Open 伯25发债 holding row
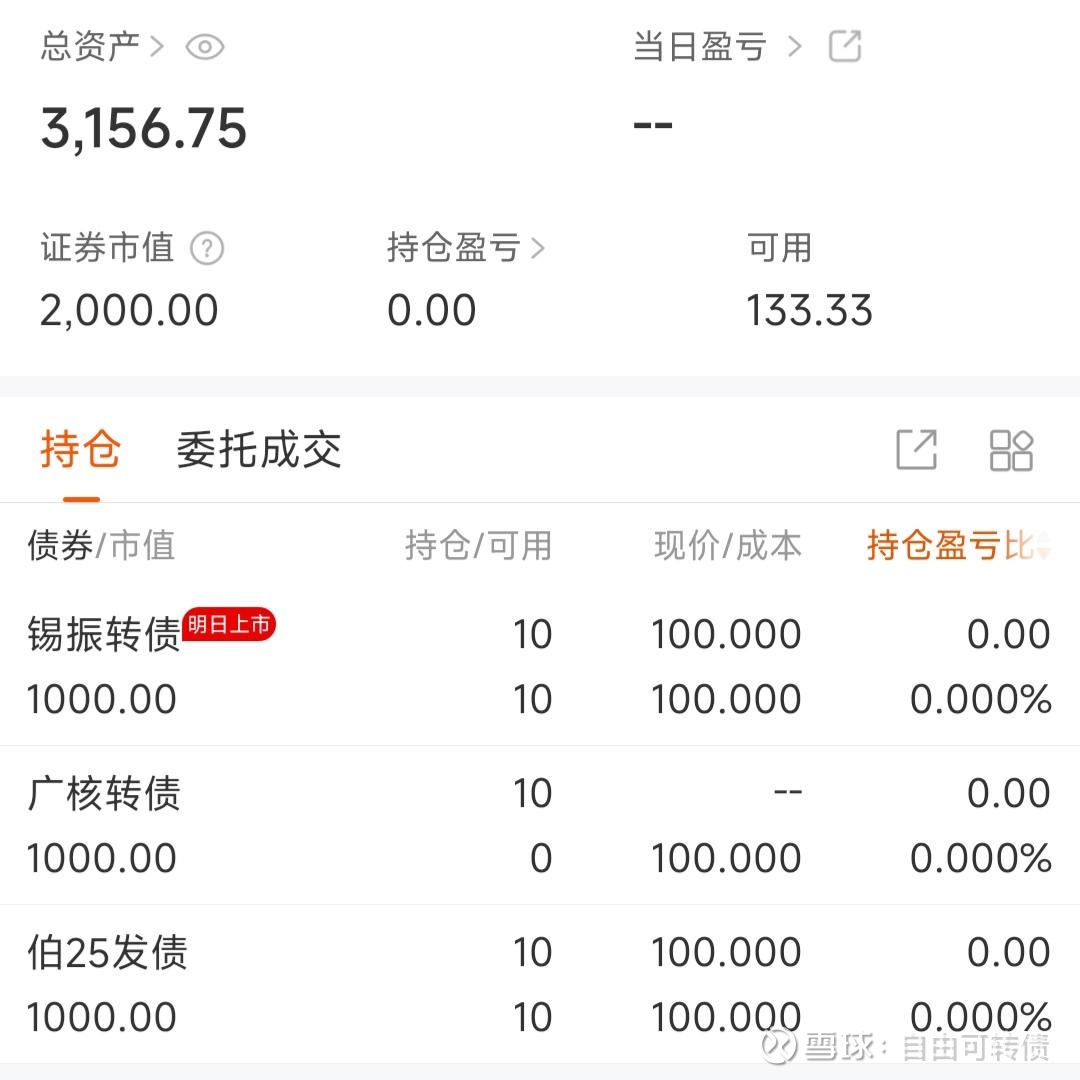Image resolution: width=1080 pixels, height=1080 pixels. point(540,984)
